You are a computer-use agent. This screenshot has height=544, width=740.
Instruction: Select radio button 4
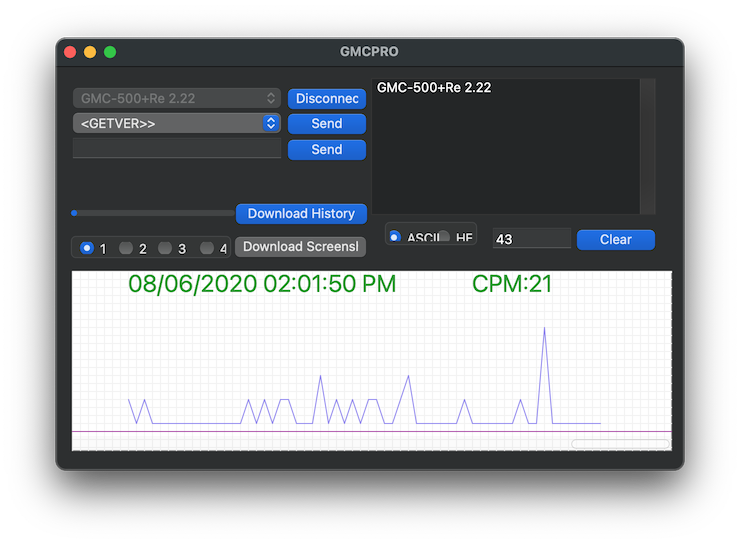click(x=207, y=248)
